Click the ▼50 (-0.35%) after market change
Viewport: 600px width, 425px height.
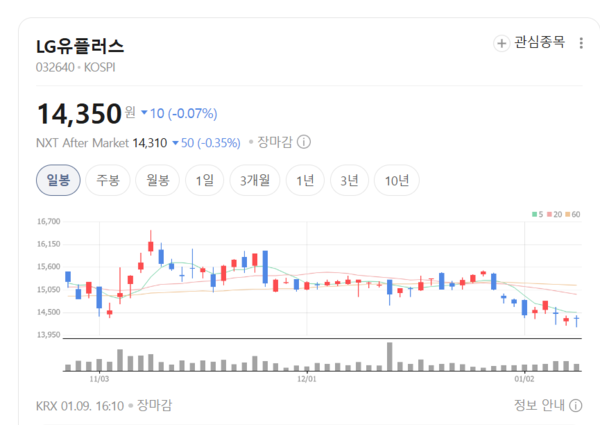206,143
